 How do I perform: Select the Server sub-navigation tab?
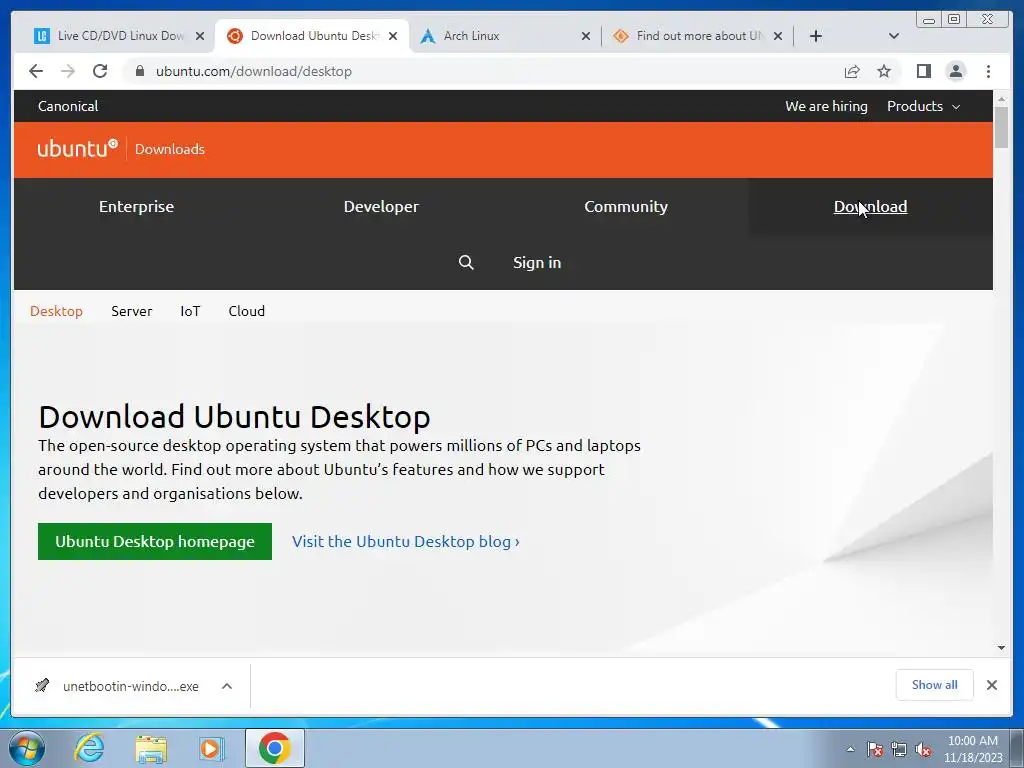(131, 311)
